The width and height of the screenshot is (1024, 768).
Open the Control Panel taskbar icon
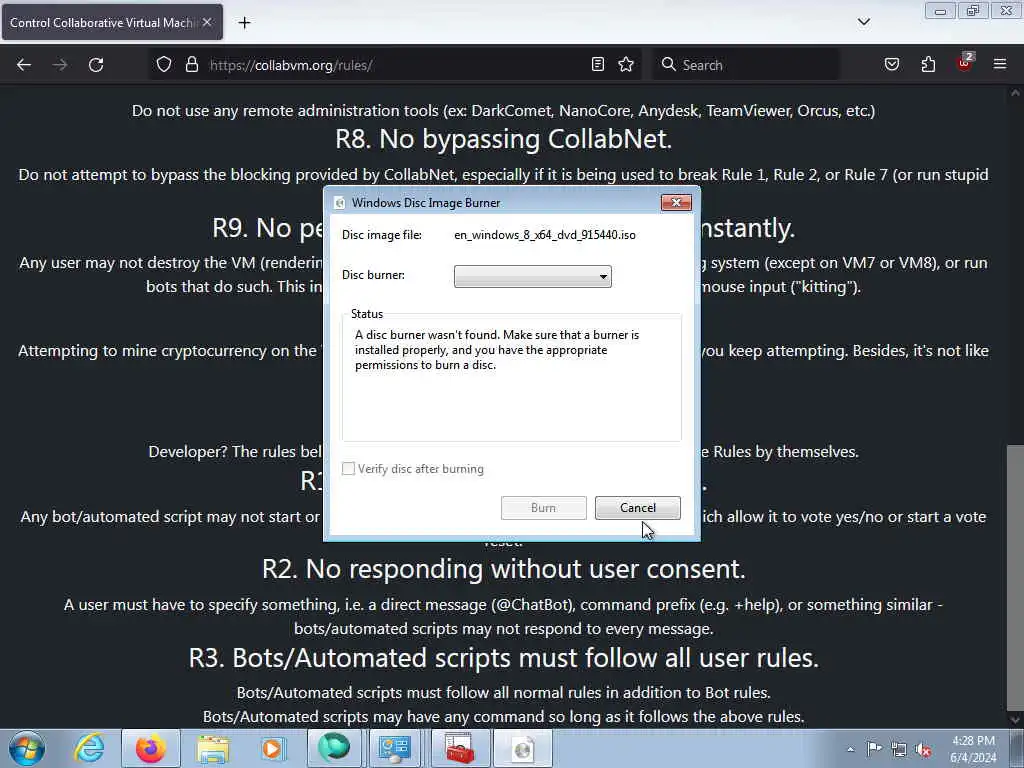394,749
